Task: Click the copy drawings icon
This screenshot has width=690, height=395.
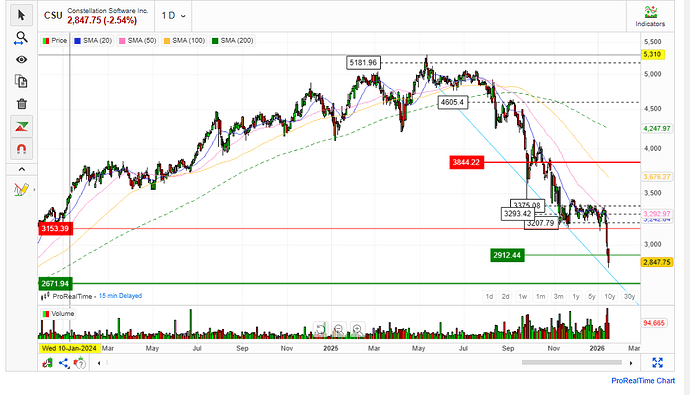Action: click(21, 81)
